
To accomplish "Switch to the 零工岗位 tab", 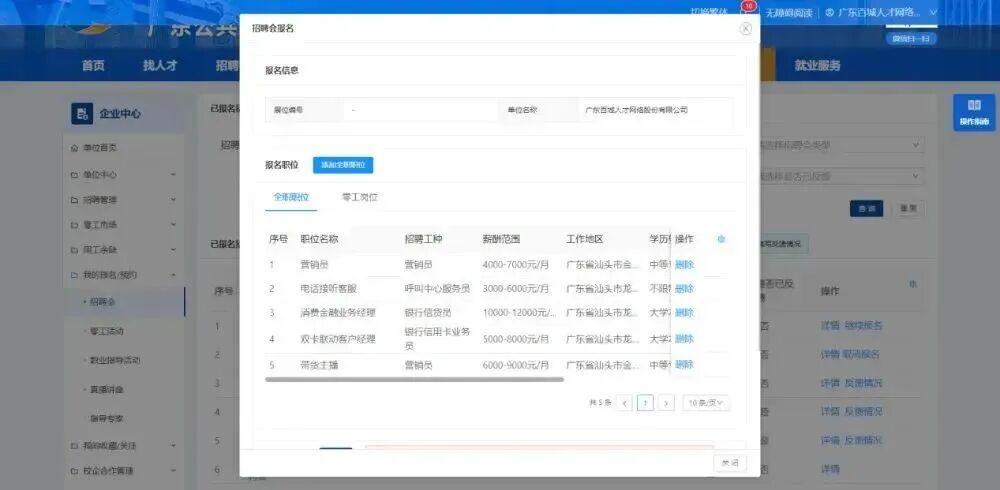I will pos(360,197).
